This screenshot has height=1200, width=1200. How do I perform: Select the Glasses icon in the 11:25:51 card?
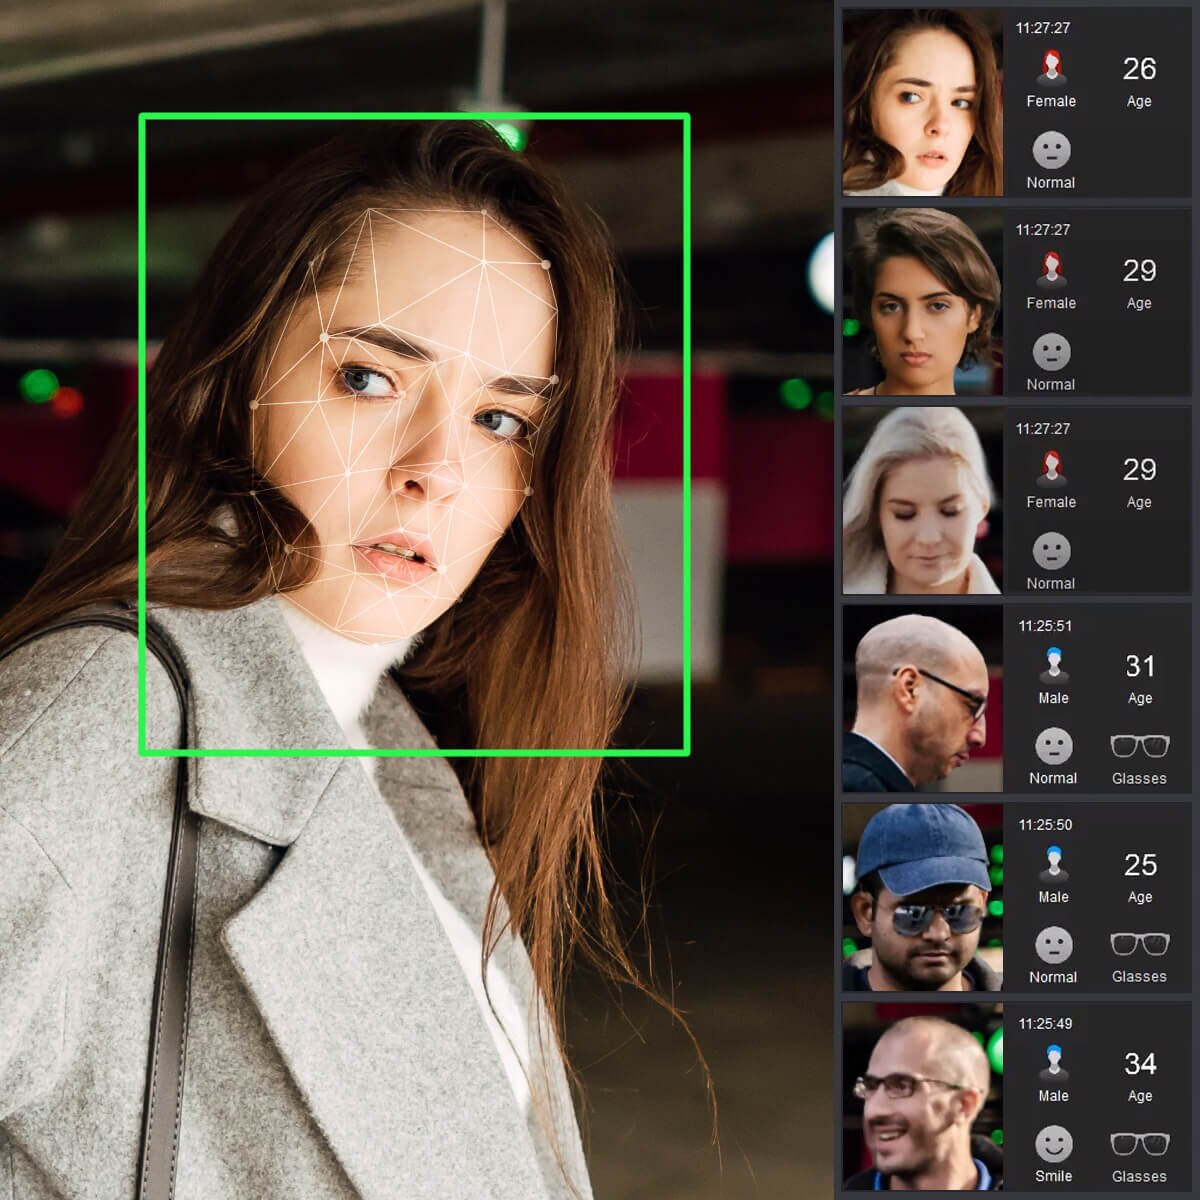pyautogui.click(x=1139, y=746)
